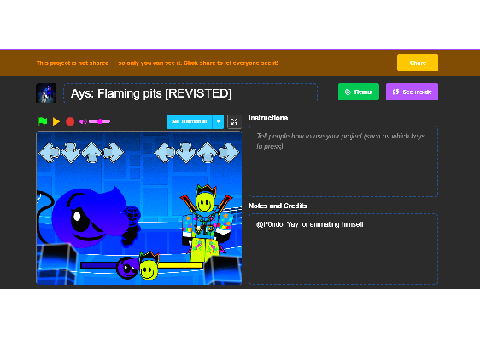Edit the project title Ays: Flaming pits [REVISTED]
Image resolution: width=480 pixels, height=360 pixels.
point(190,93)
